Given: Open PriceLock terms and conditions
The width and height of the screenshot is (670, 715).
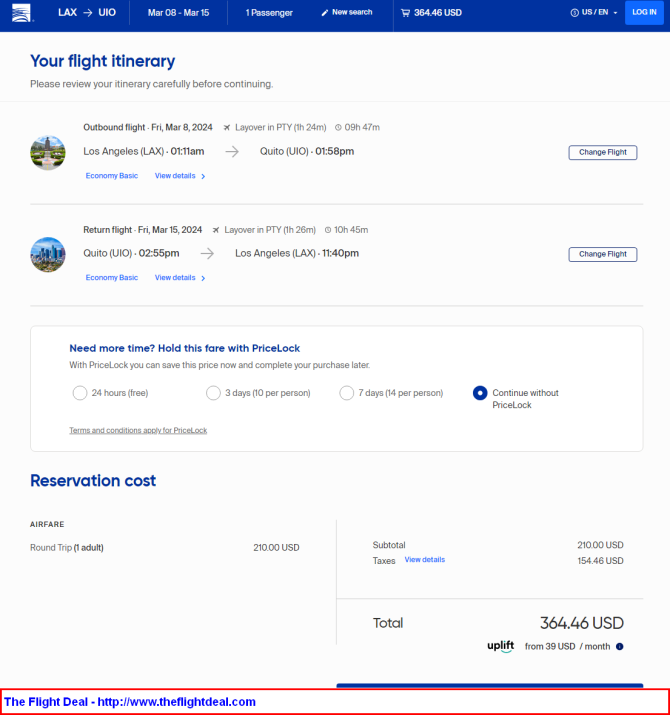Looking at the screenshot, I should [x=138, y=430].
